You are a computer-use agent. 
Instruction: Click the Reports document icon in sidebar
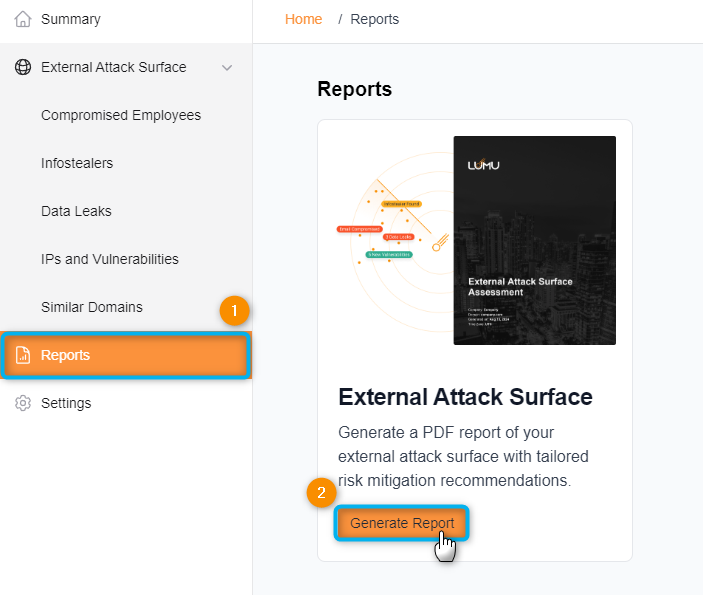coord(24,355)
